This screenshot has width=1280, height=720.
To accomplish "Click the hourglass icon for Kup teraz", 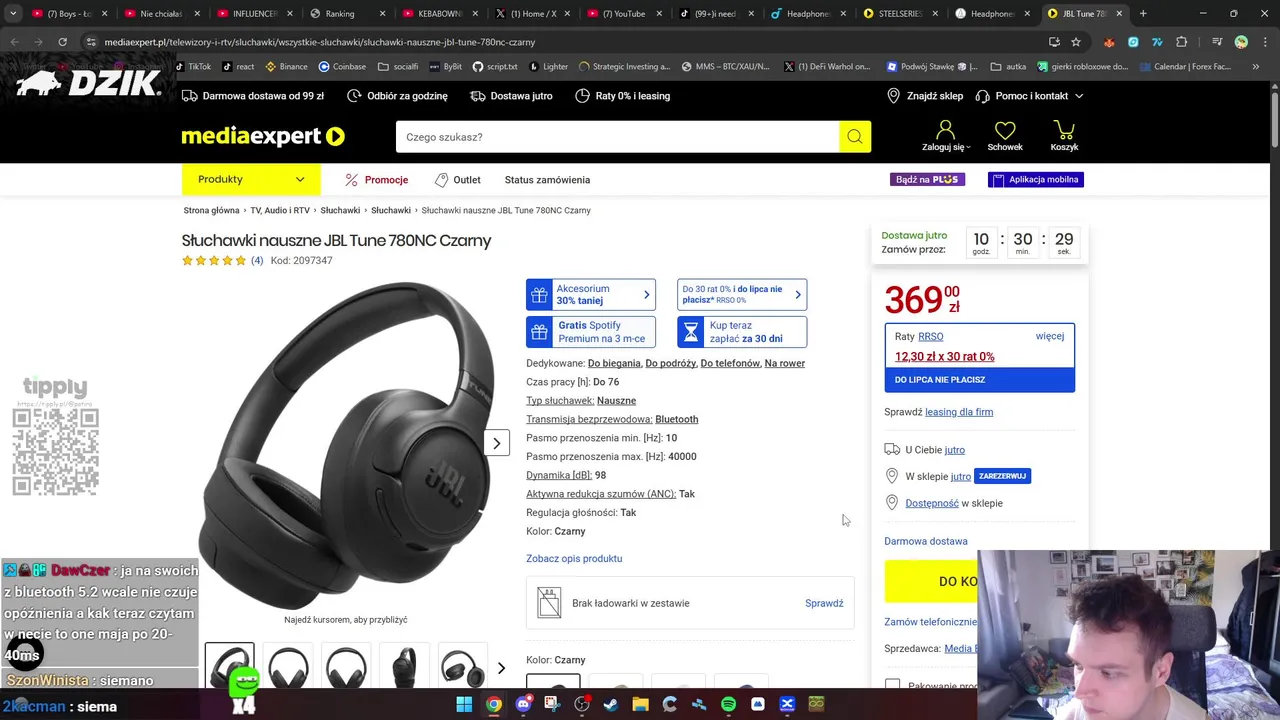I will click(x=690, y=331).
